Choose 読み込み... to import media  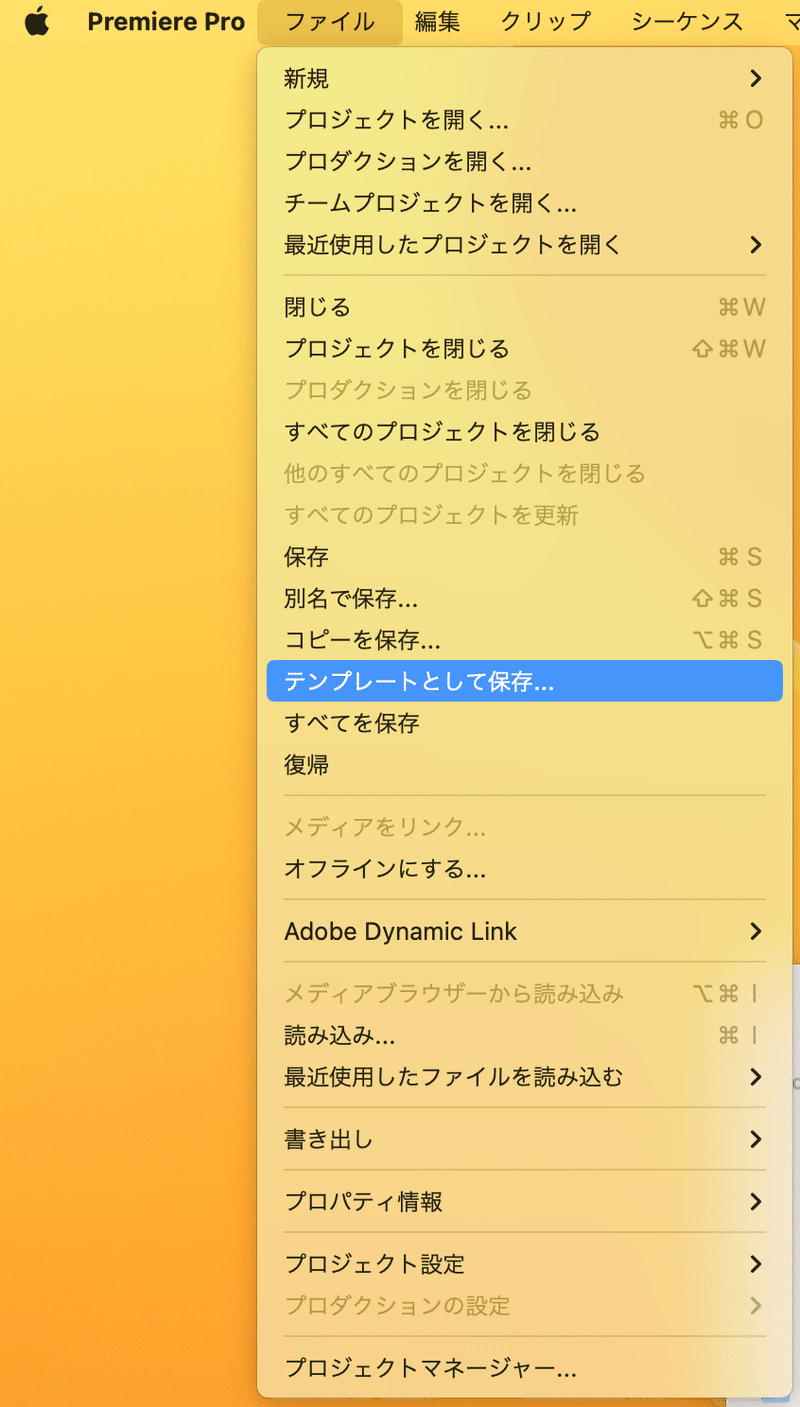coord(525,1035)
